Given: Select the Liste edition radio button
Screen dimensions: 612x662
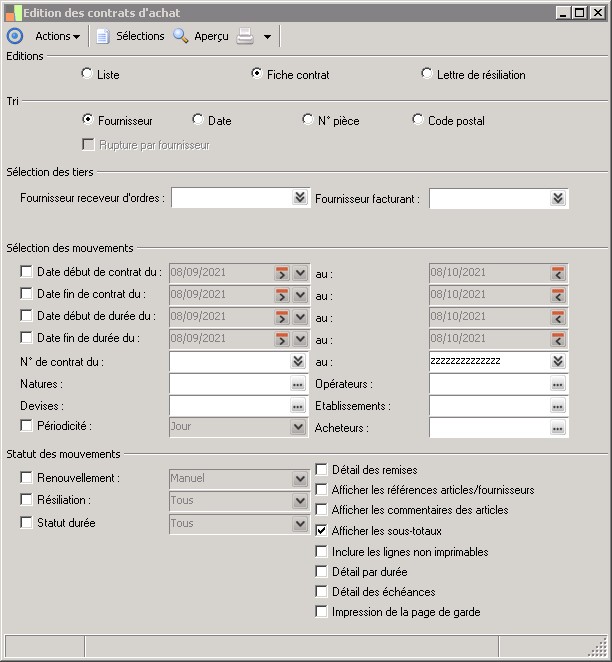Looking at the screenshot, I should (x=87, y=74).
